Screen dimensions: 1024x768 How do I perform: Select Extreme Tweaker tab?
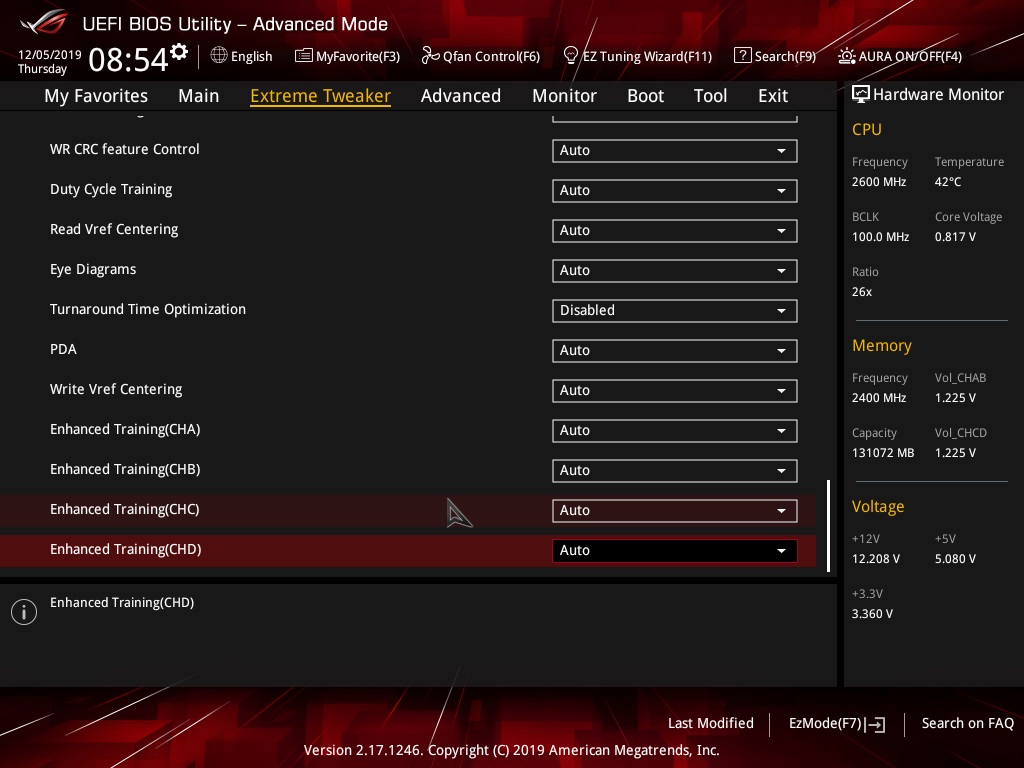pyautogui.click(x=321, y=96)
